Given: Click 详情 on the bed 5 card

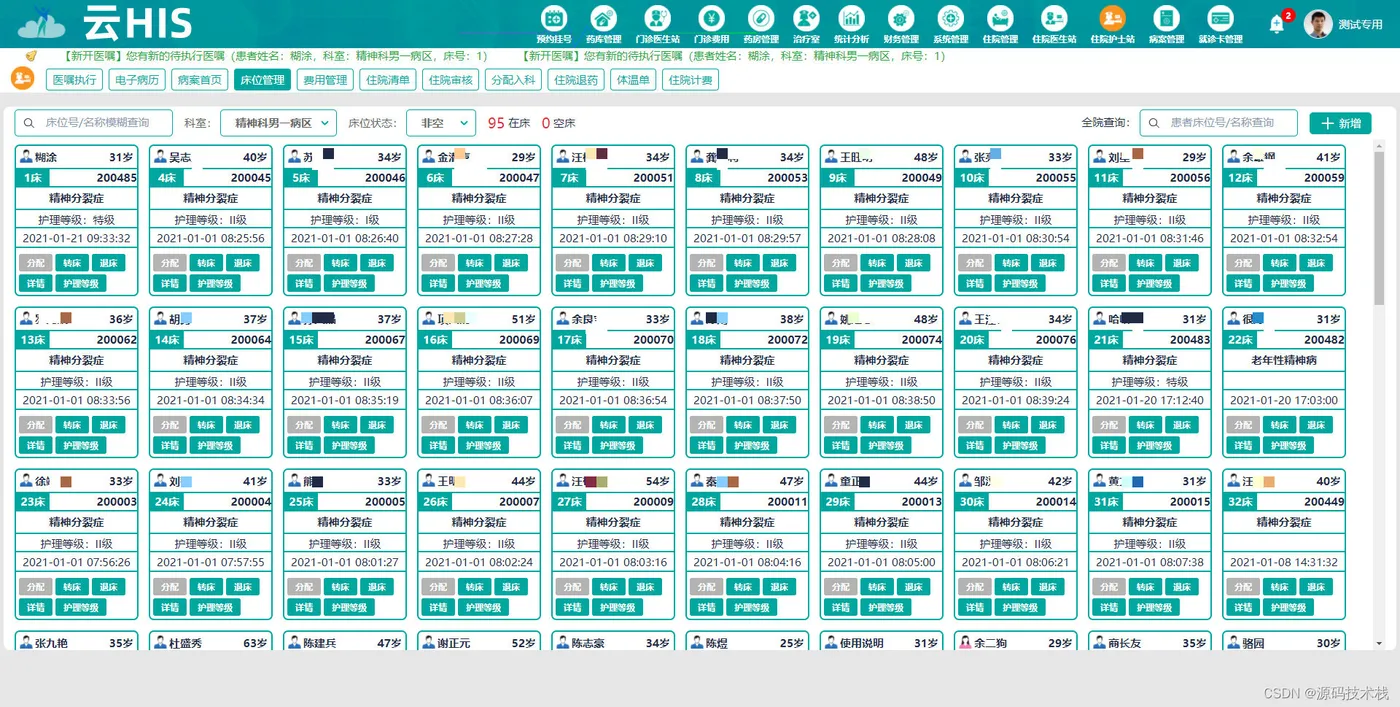Looking at the screenshot, I should 304,283.
